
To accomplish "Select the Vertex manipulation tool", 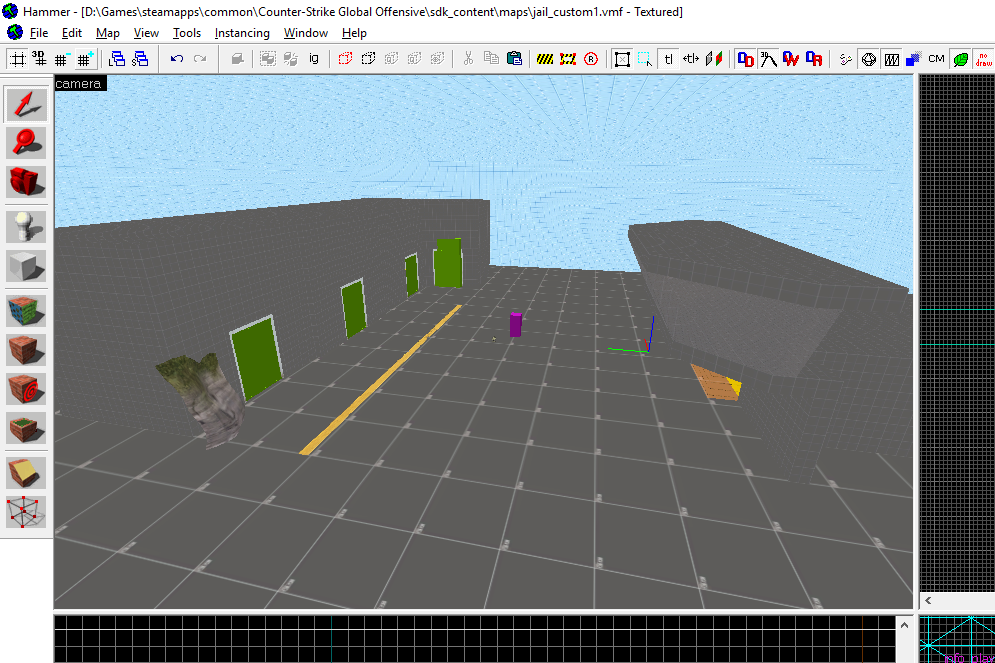I will click(x=26, y=511).
